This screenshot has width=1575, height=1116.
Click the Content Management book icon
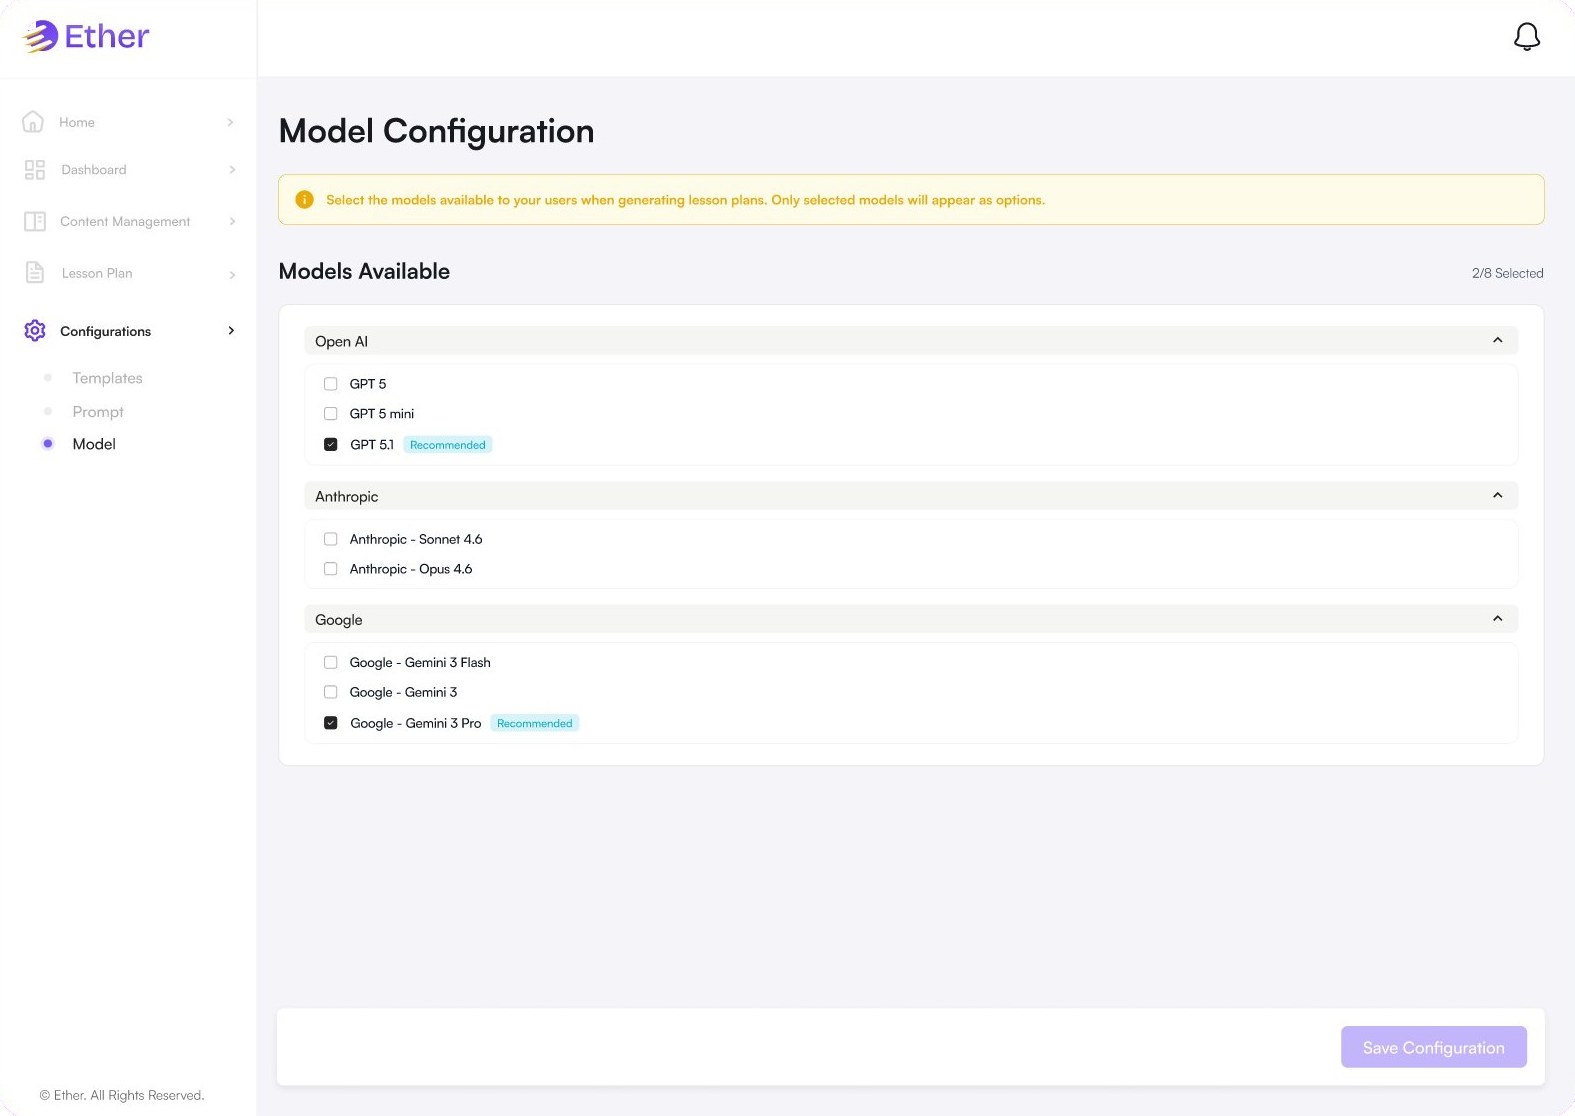click(35, 221)
